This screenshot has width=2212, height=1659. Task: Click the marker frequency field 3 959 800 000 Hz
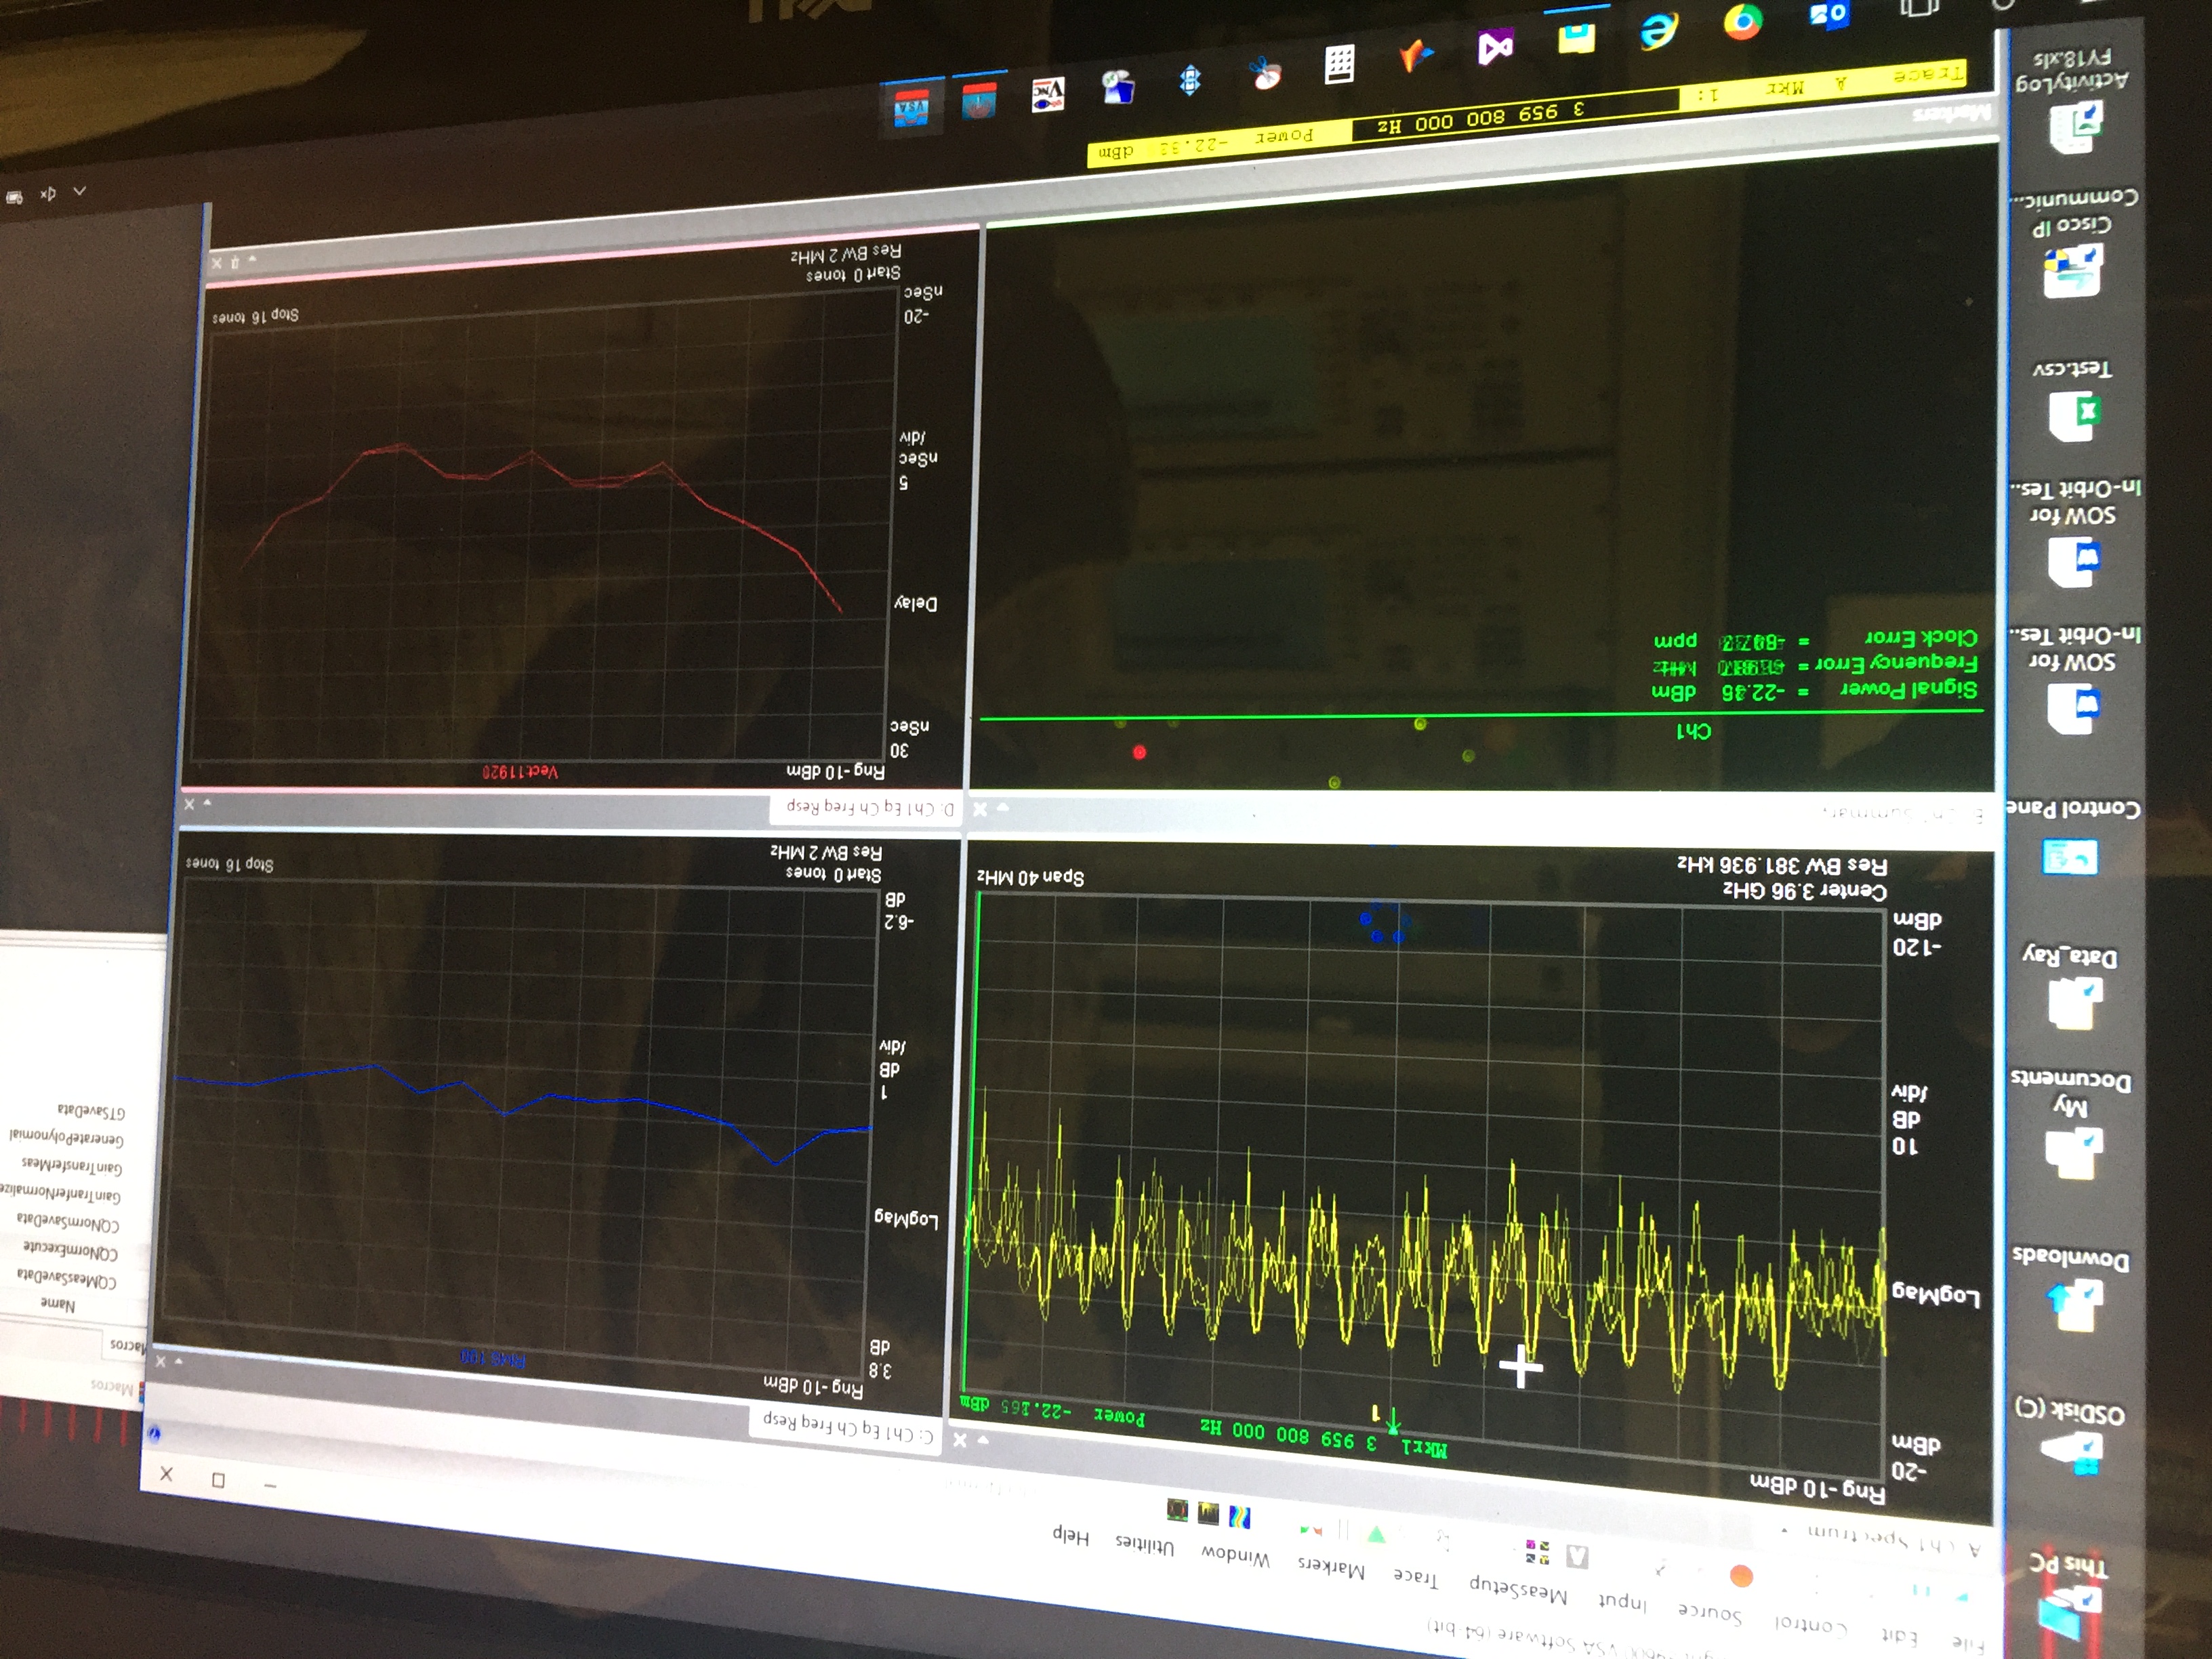[x=1481, y=118]
